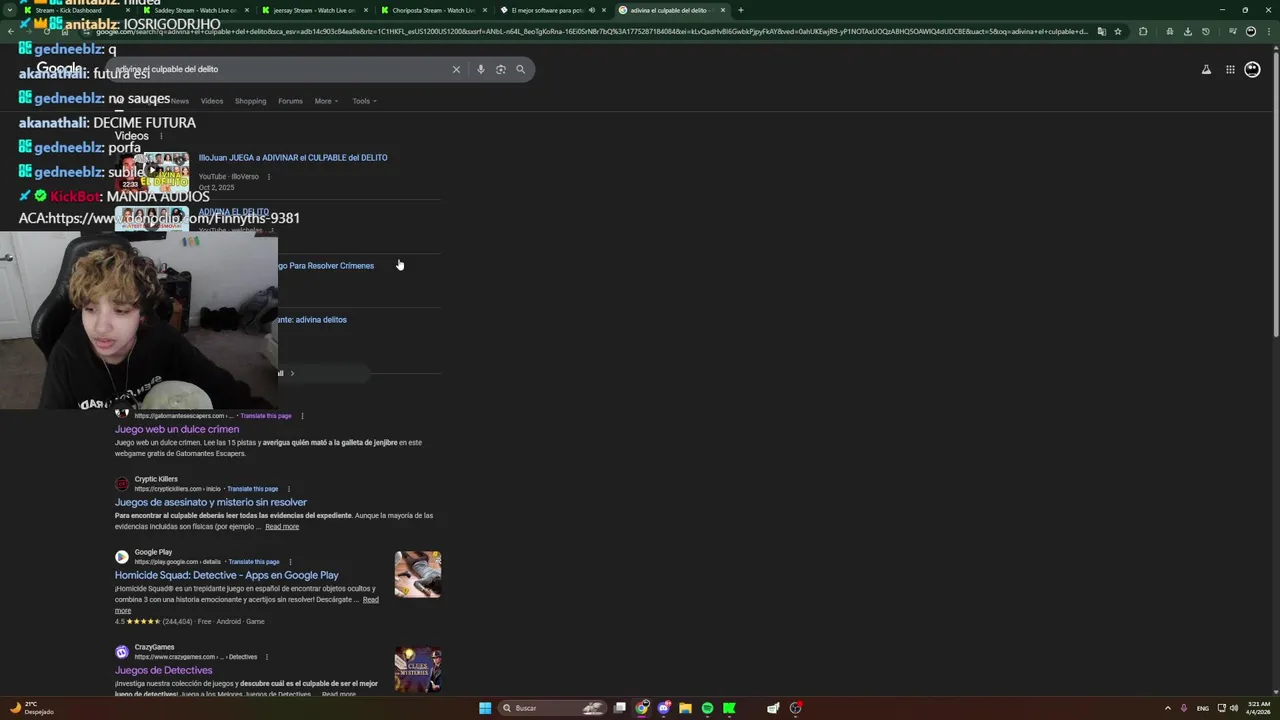Open Chrome from the taskbar
This screenshot has width=1280, height=720.
[642, 708]
